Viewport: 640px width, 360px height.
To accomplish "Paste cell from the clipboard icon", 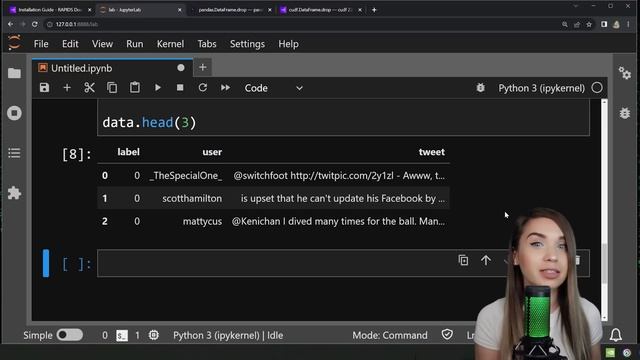I will [x=135, y=87].
